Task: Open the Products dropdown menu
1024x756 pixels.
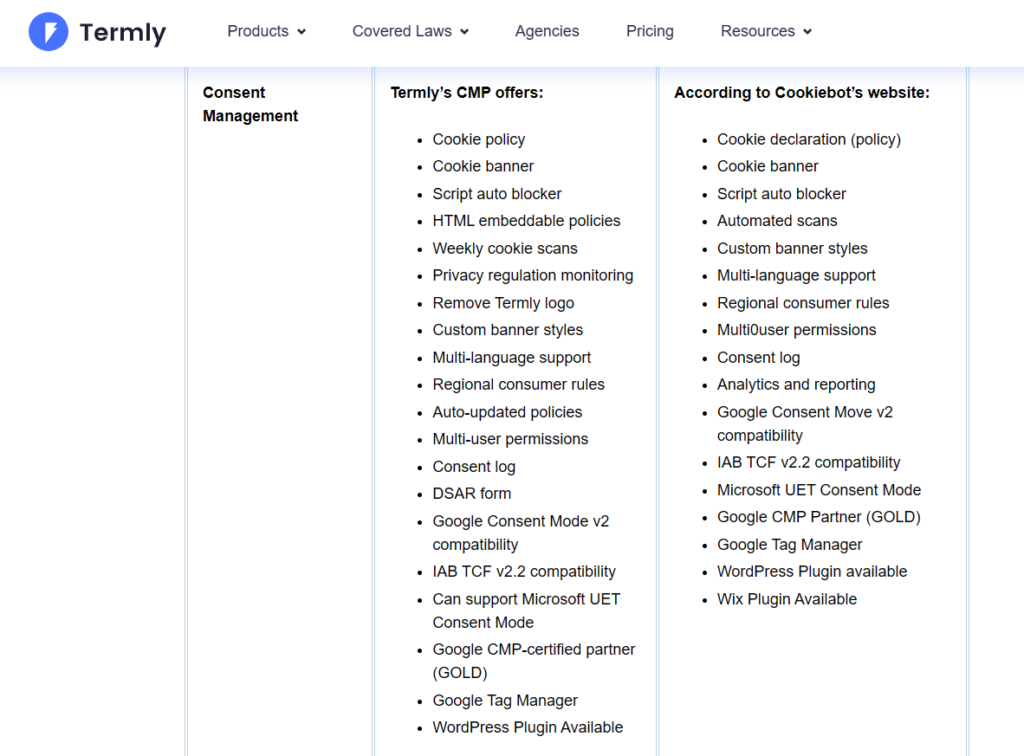Action: (x=266, y=31)
